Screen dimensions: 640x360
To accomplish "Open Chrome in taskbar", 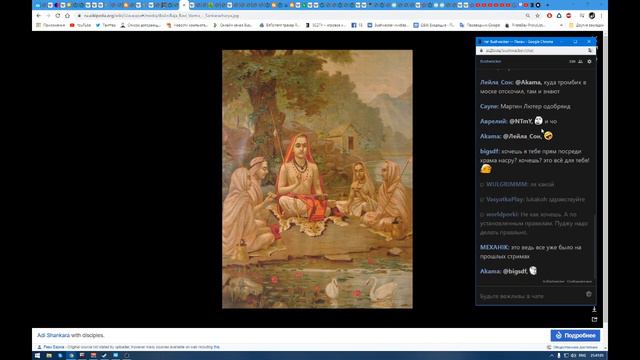I will pos(71,356).
